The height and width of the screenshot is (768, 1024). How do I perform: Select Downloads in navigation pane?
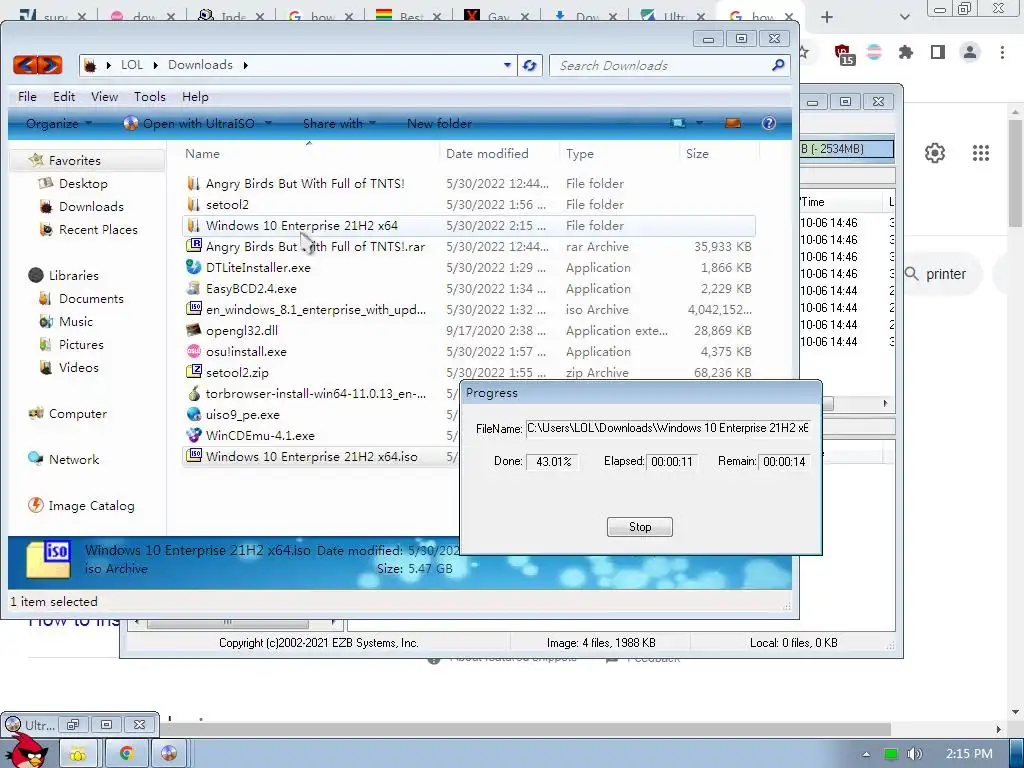(91, 206)
